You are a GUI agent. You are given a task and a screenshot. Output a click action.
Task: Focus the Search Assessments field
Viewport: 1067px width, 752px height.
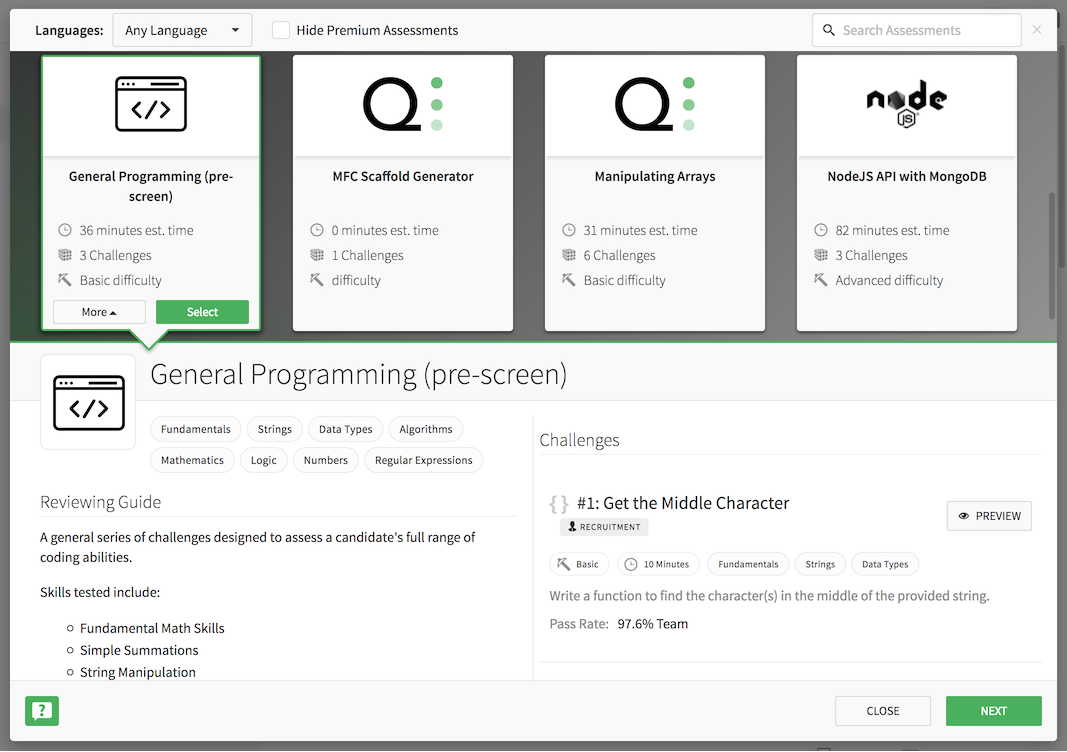(925, 31)
